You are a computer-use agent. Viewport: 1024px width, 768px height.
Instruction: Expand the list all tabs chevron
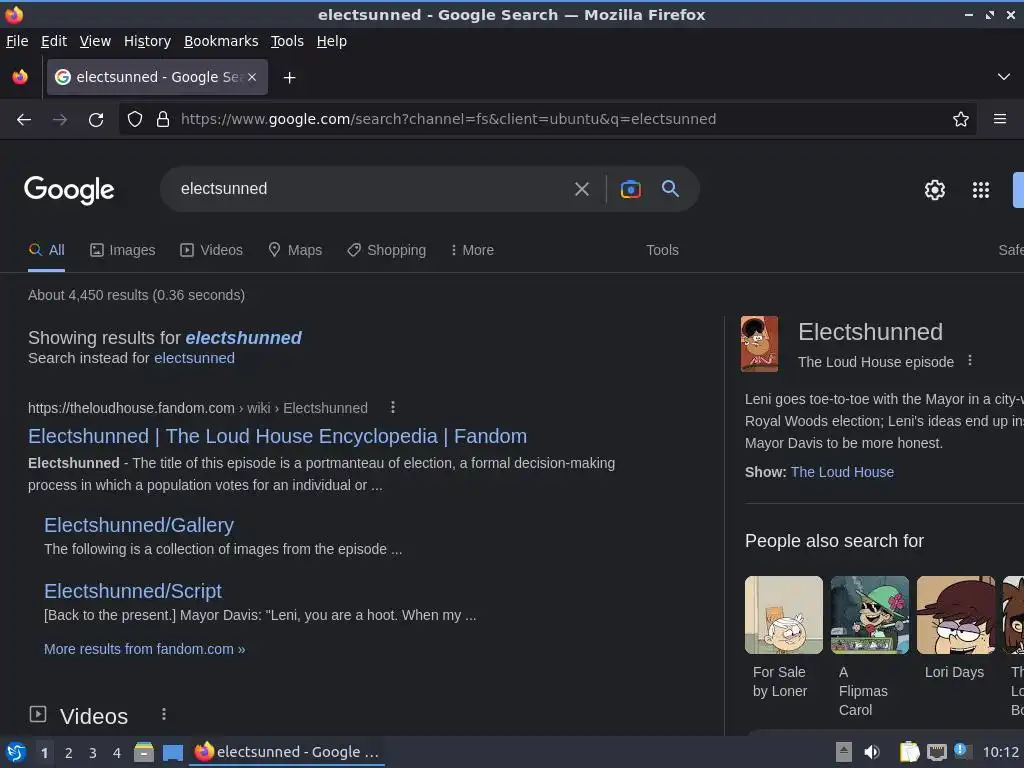click(x=1004, y=77)
